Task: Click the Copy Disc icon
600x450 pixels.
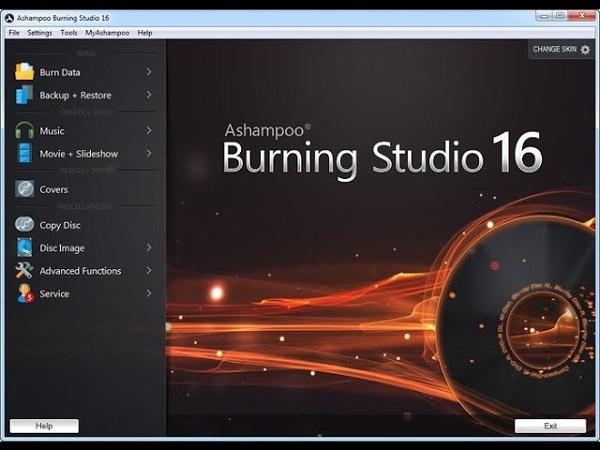Action: click(x=24, y=224)
